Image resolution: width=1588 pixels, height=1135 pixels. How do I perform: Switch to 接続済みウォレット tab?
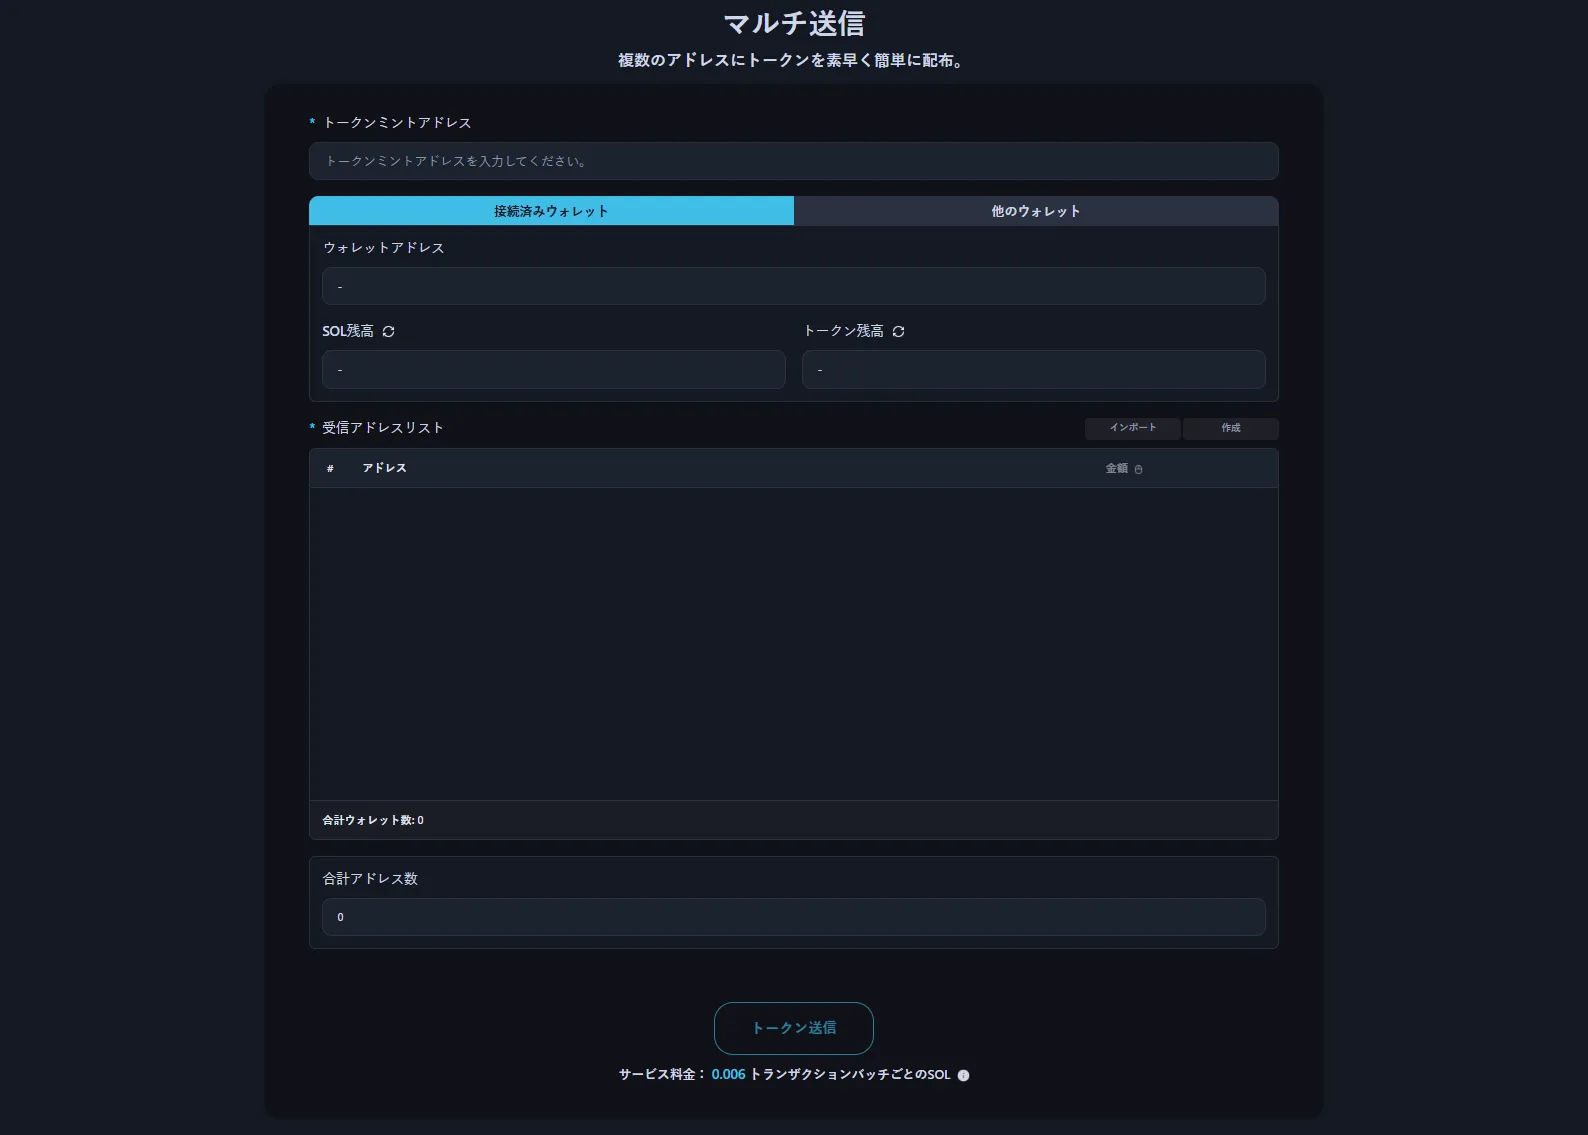(x=551, y=211)
